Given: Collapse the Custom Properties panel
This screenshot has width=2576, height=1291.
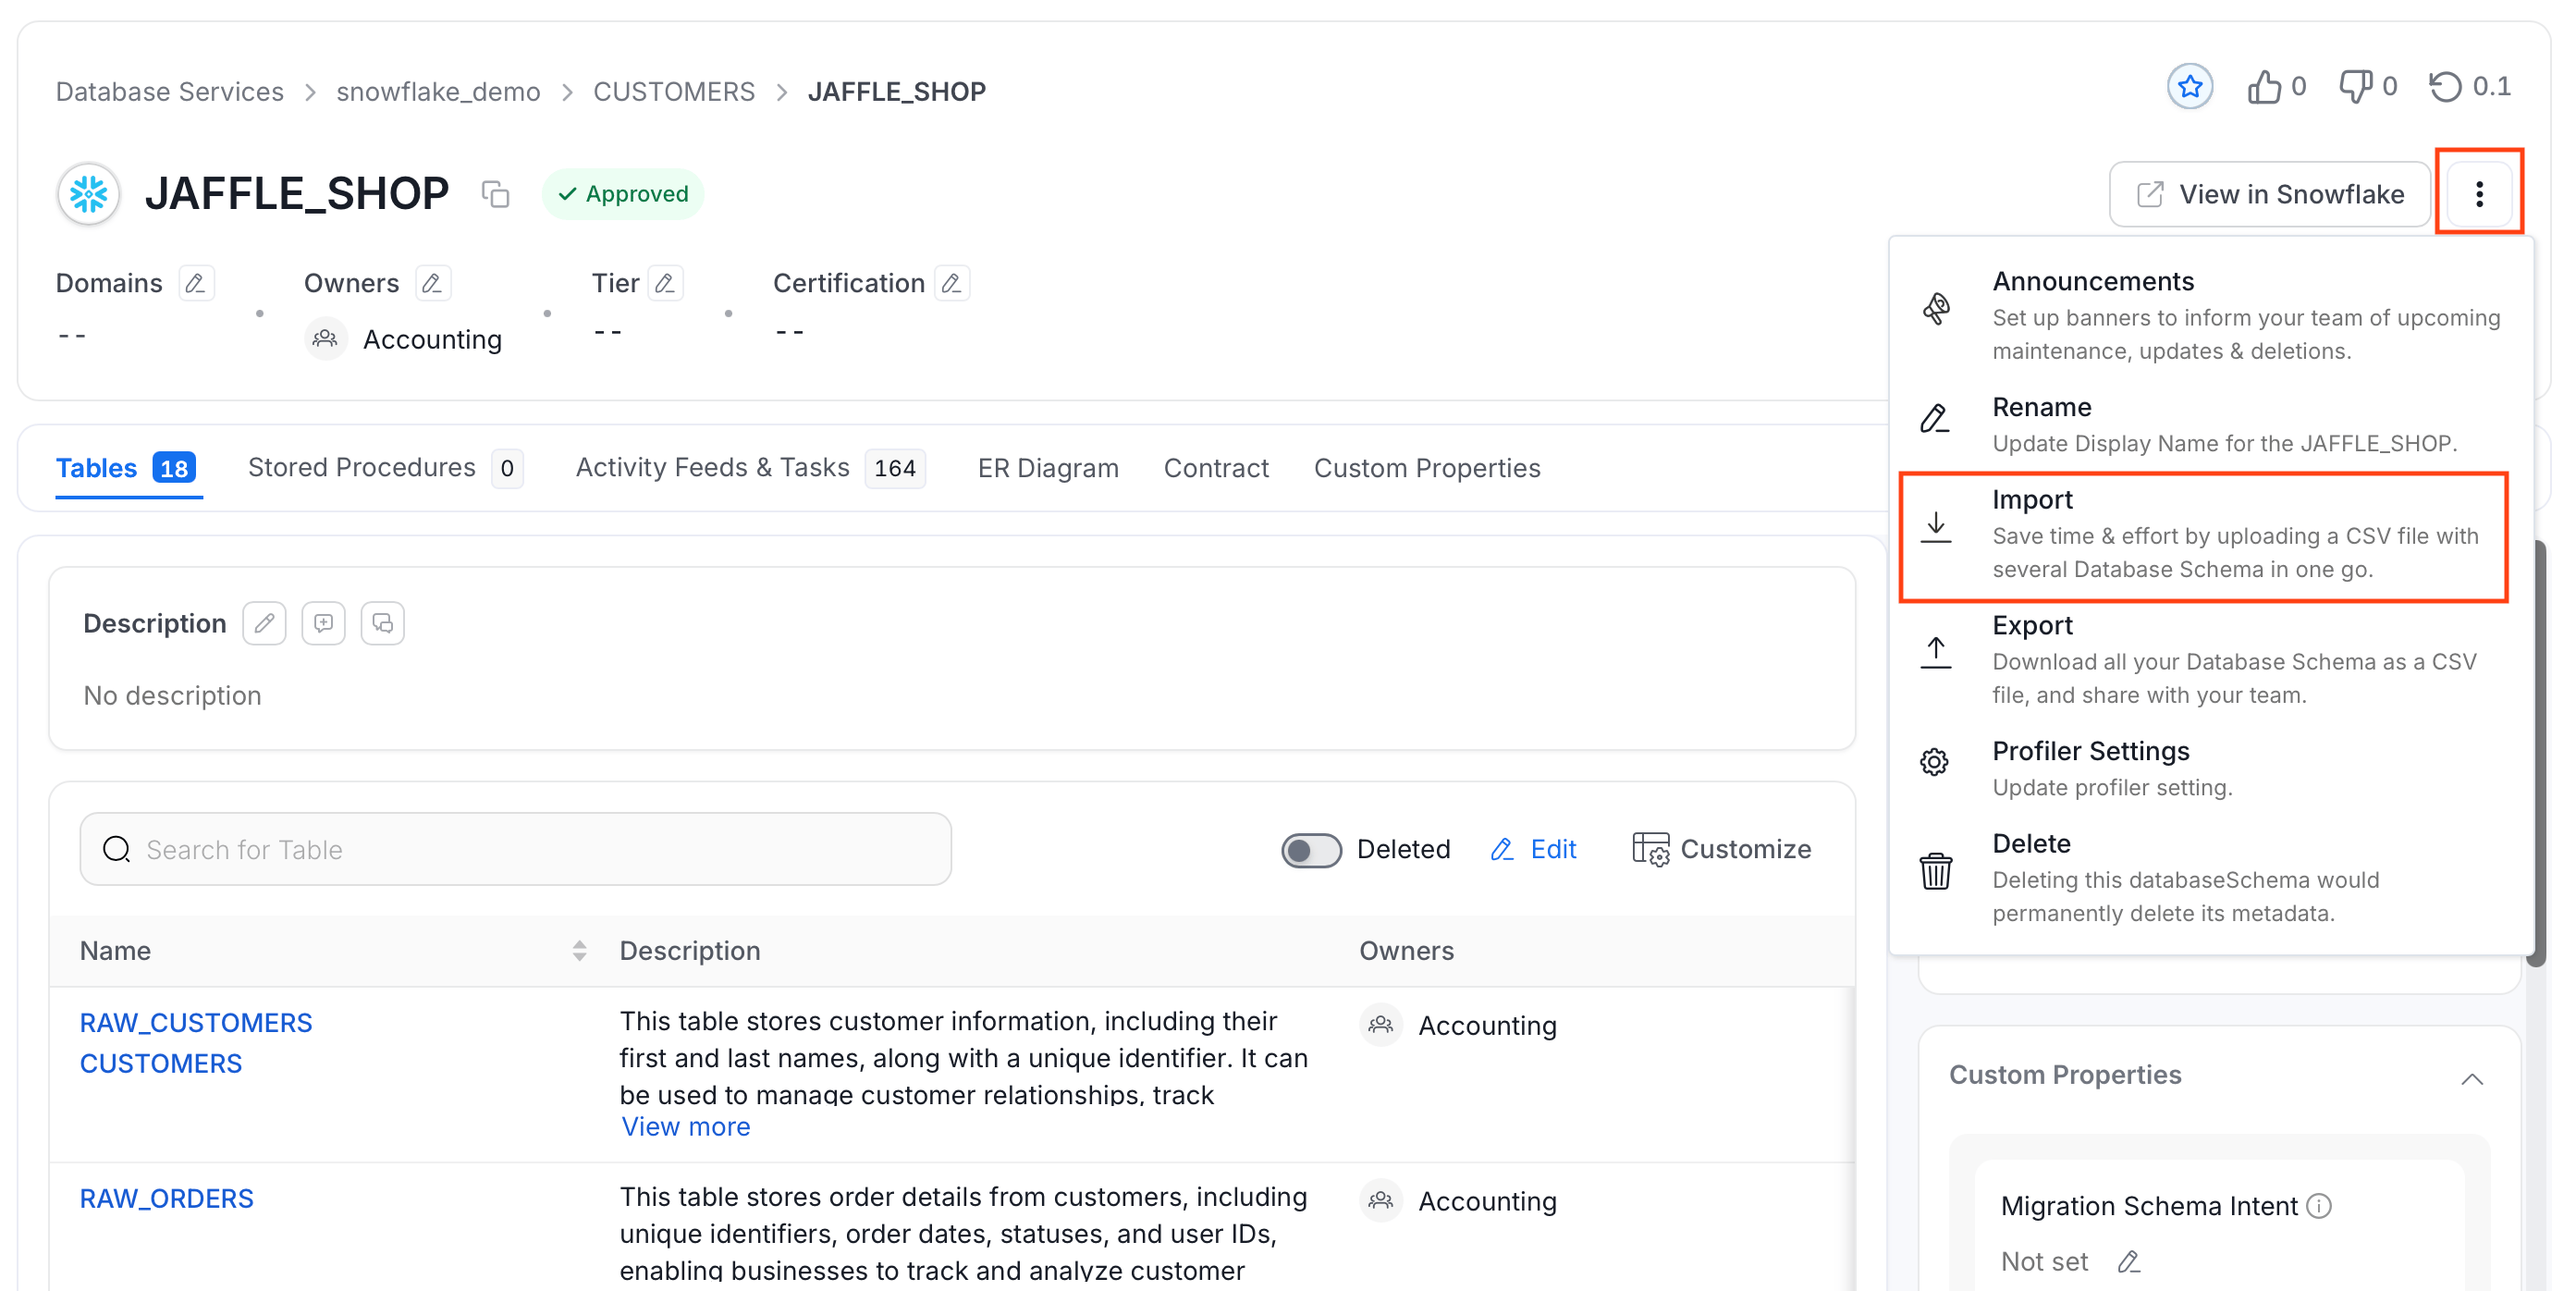Looking at the screenshot, I should tap(2471, 1078).
